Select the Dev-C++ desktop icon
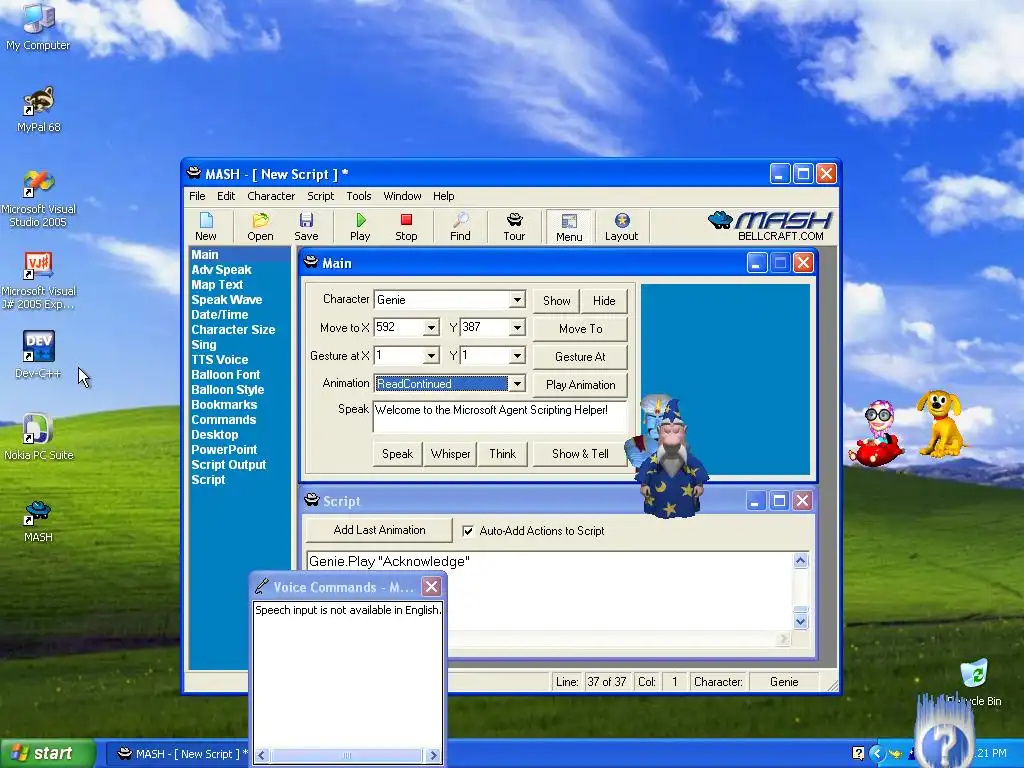1024x768 pixels. point(38,355)
